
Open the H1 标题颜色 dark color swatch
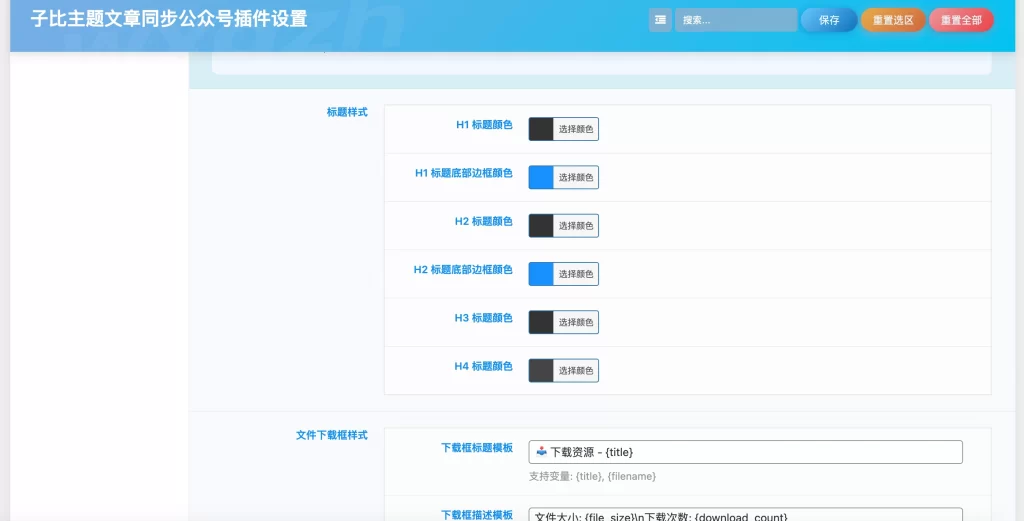pos(541,129)
